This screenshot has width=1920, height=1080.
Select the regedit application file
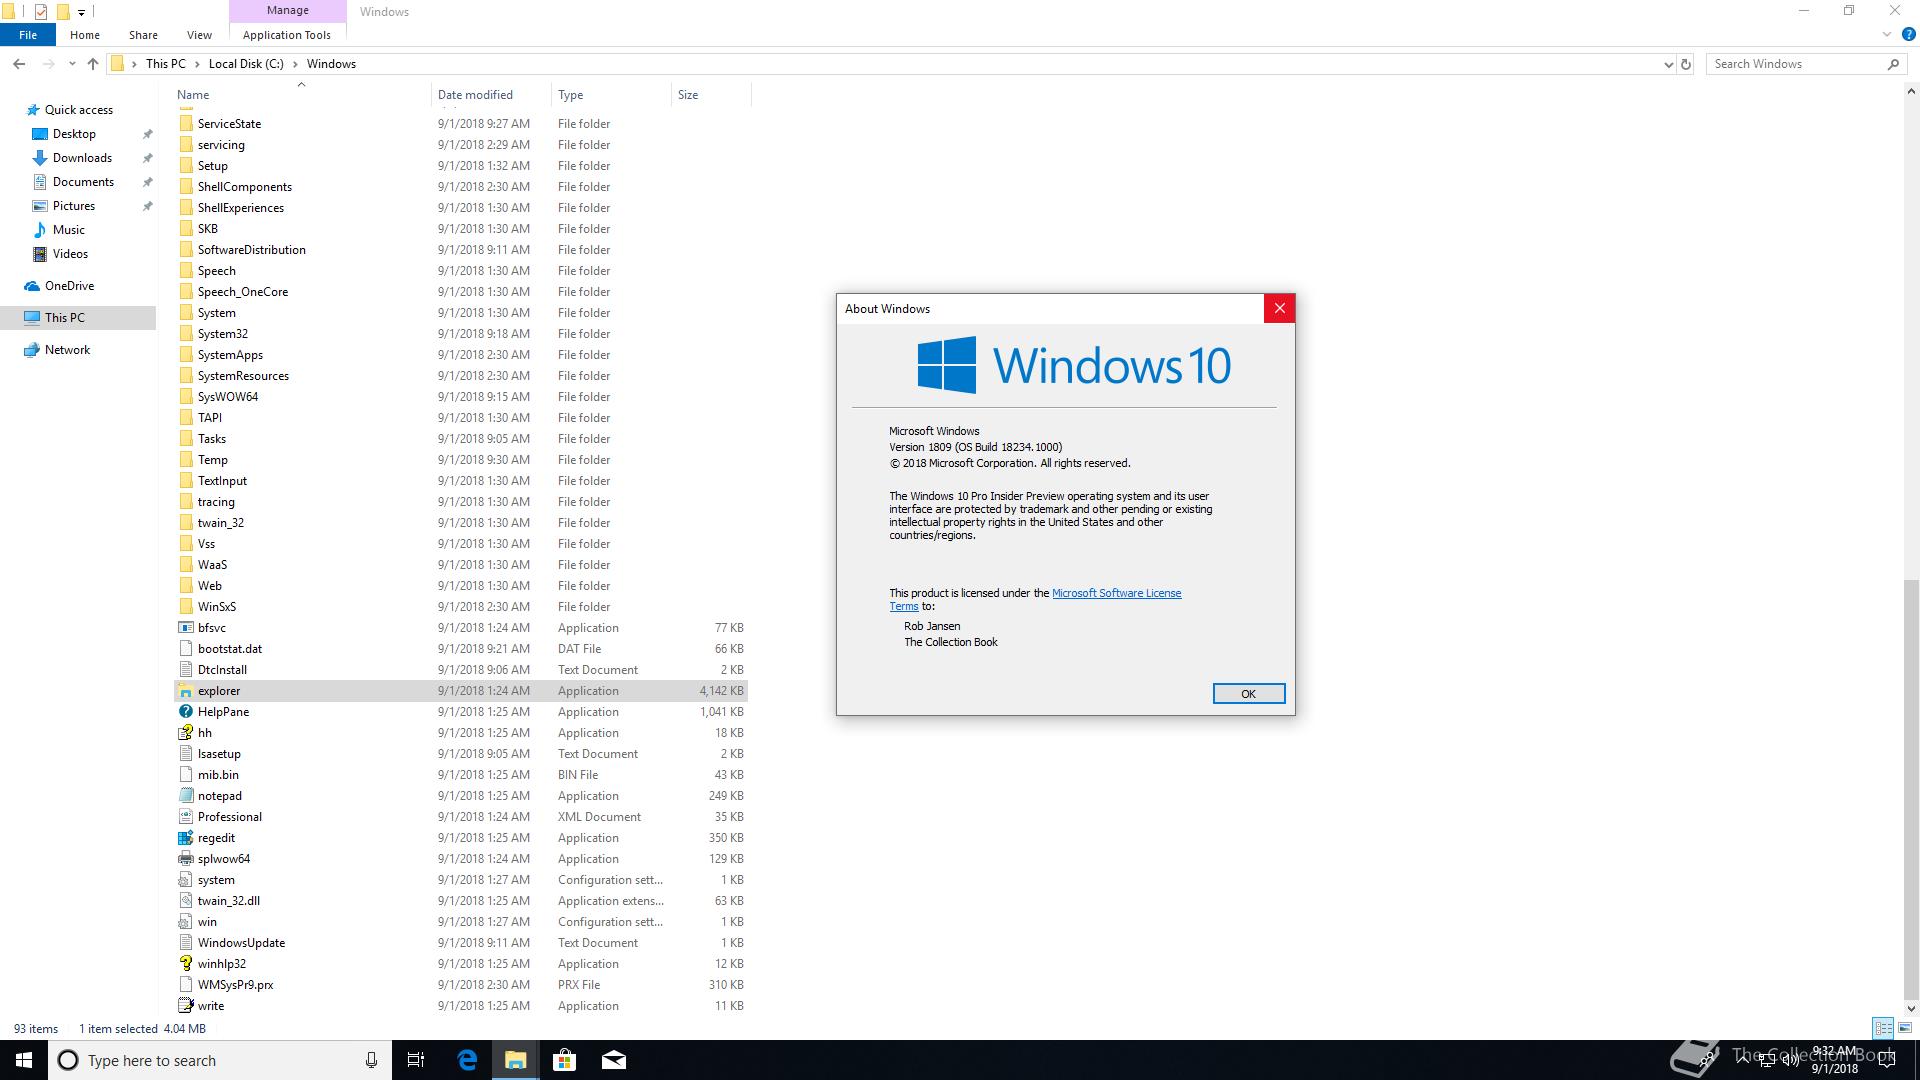coord(216,838)
